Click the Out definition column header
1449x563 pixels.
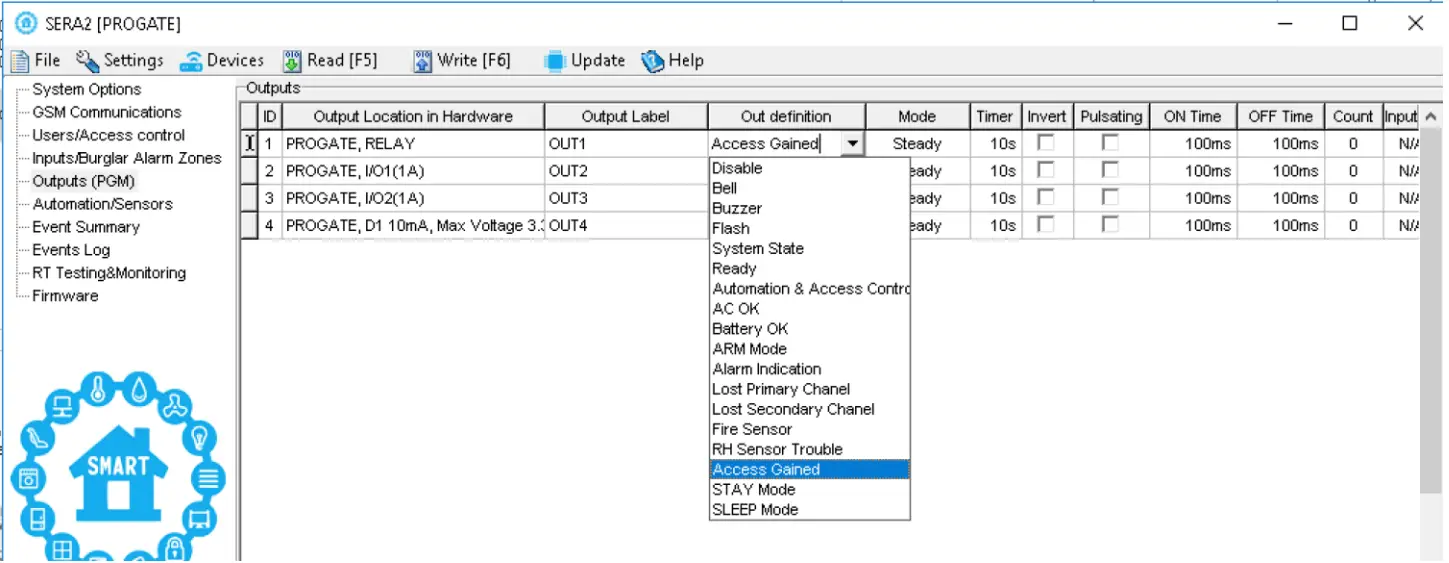(786, 116)
